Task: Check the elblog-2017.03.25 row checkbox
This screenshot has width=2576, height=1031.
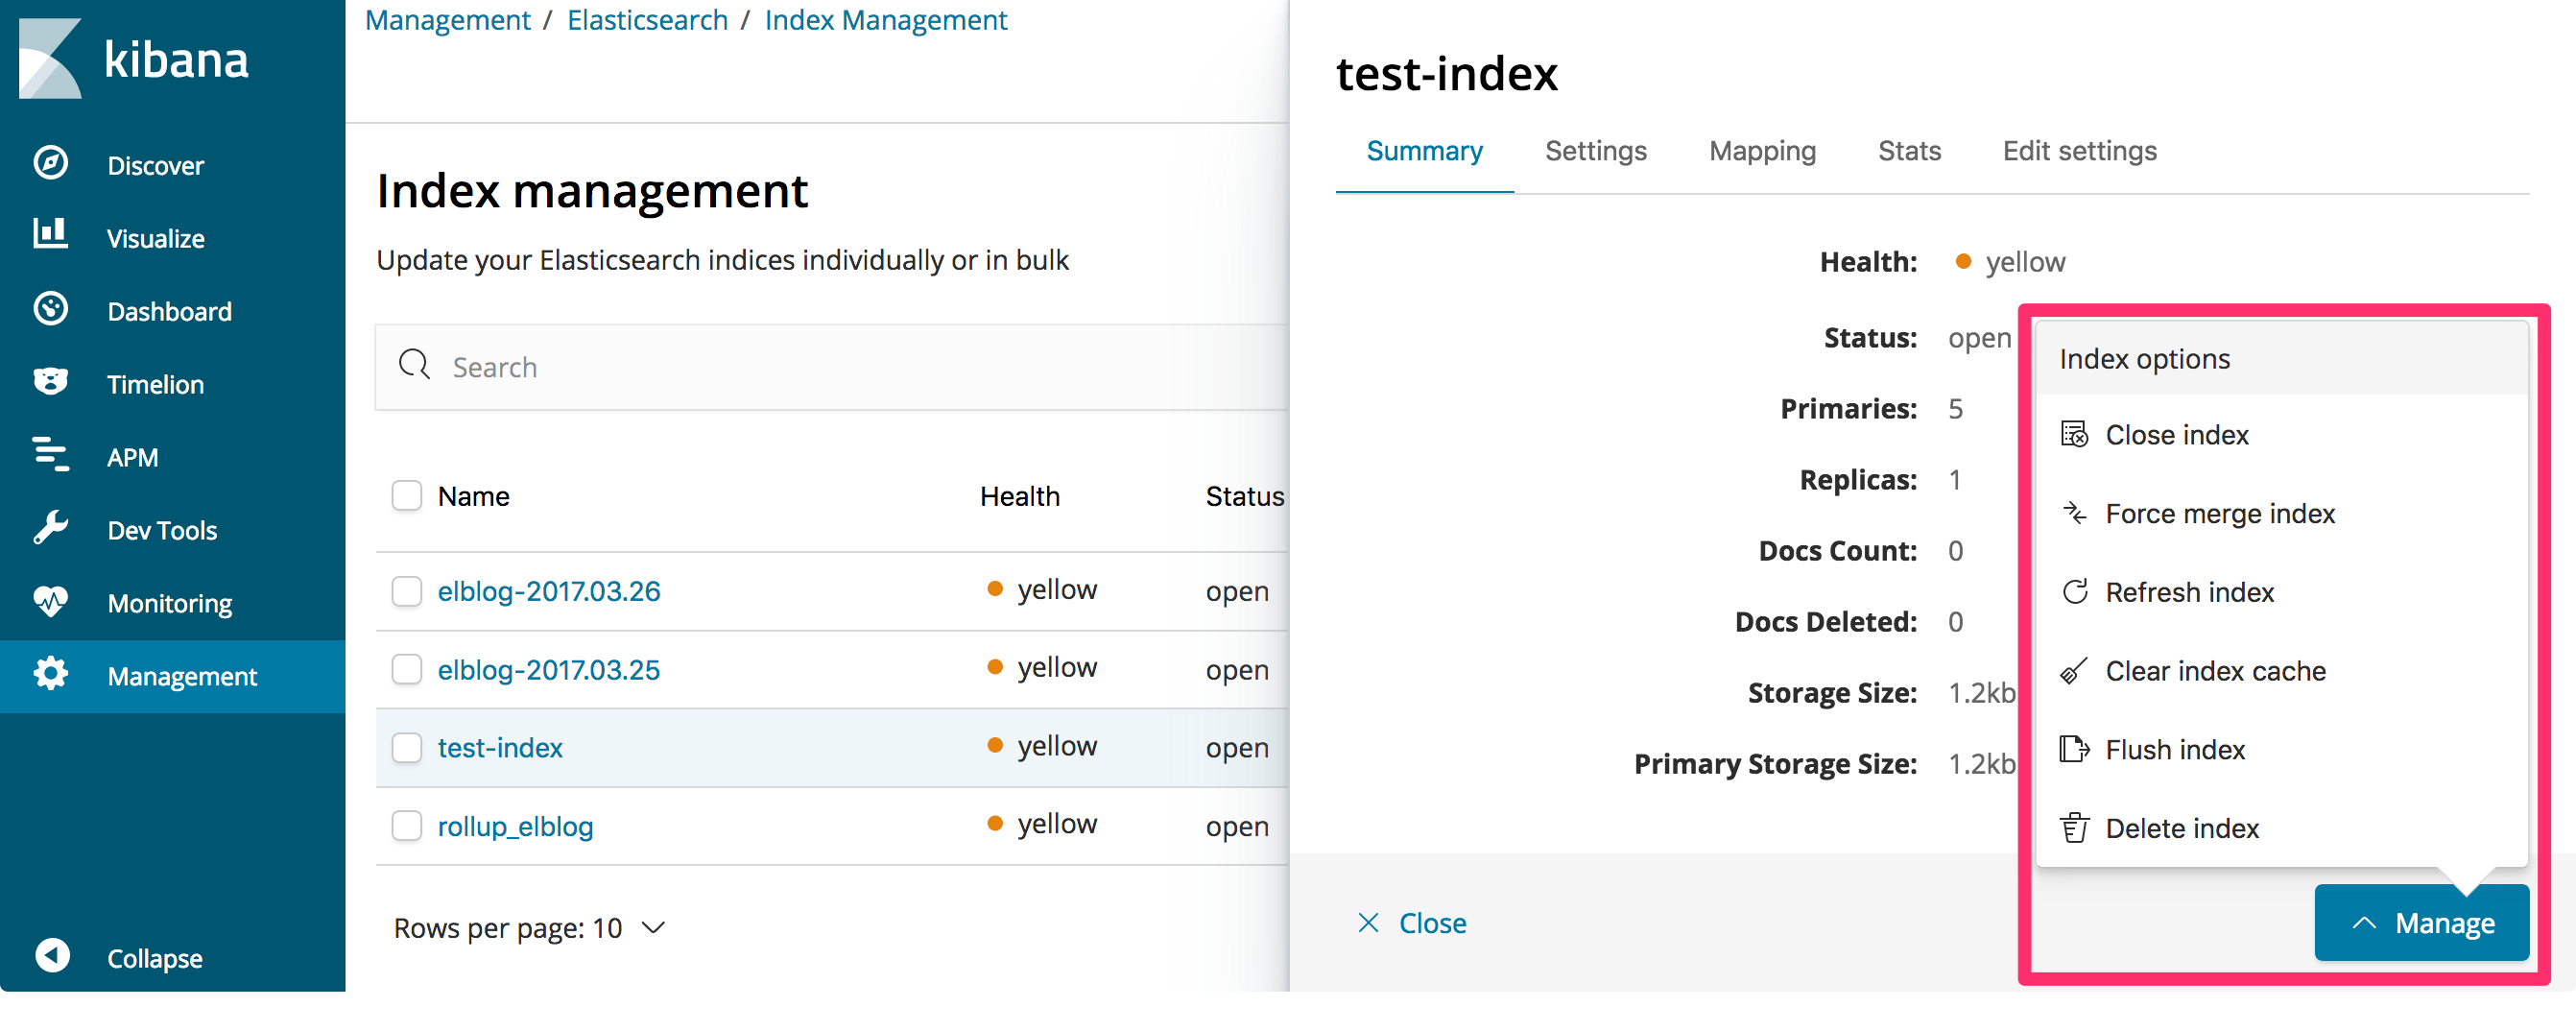Action: click(406, 669)
